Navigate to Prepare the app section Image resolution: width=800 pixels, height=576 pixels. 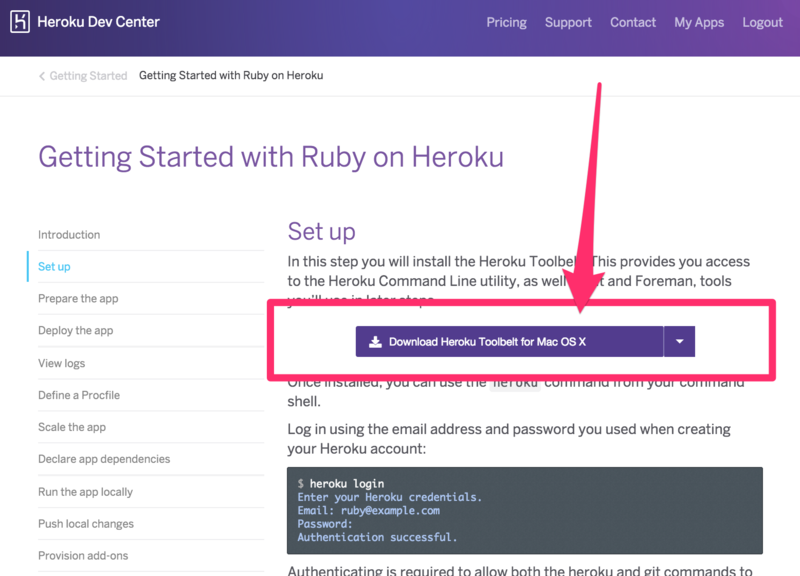(x=78, y=299)
